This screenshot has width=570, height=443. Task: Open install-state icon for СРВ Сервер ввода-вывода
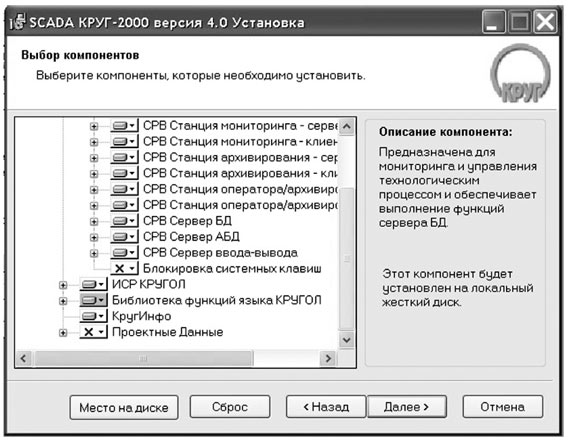pyautogui.click(x=124, y=253)
